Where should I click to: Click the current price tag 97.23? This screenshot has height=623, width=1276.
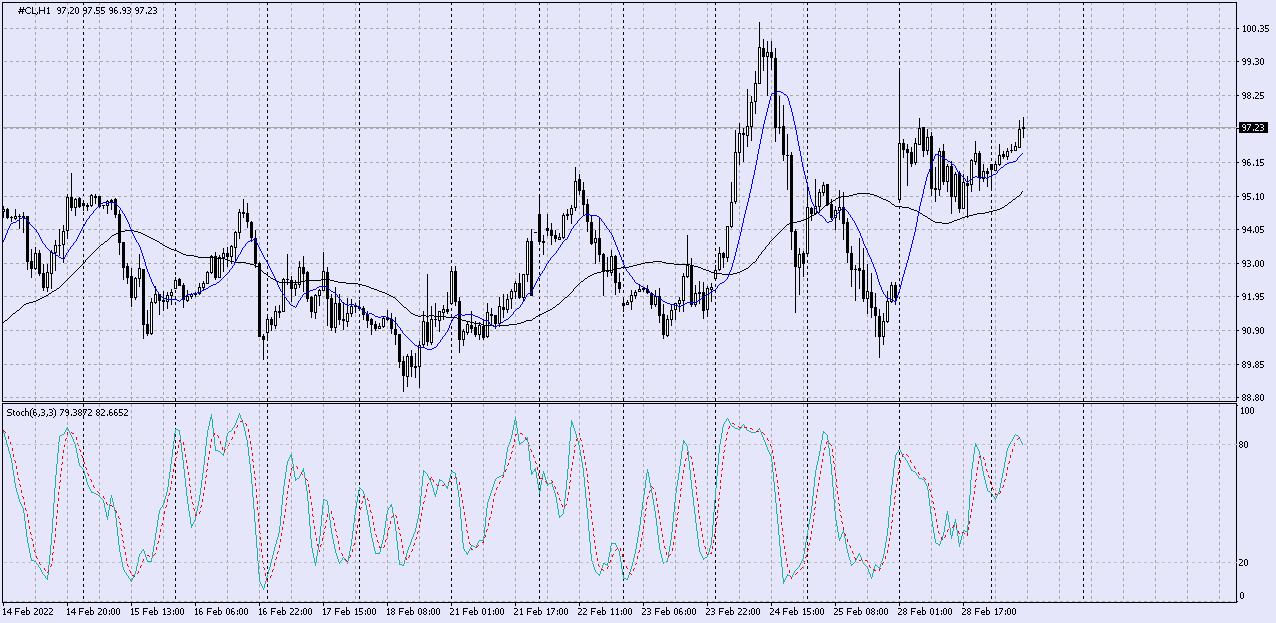click(1253, 128)
